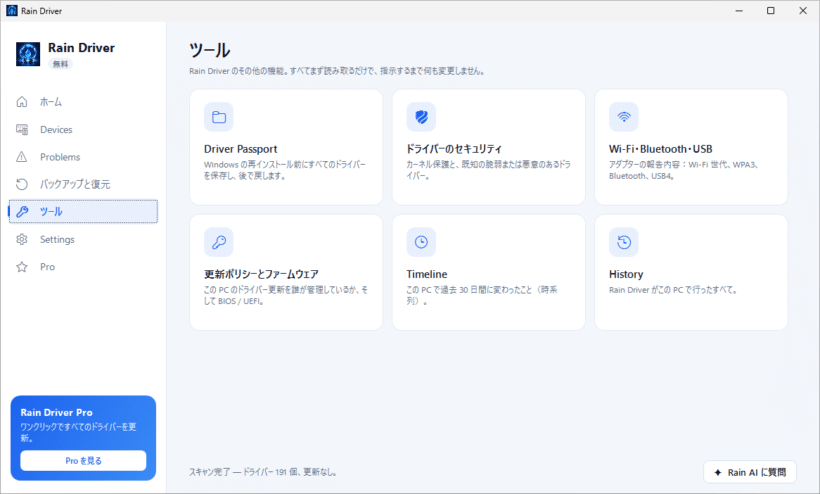Click the Pro を見る button
Screen dimensions: 820x494
pyautogui.click(x=83, y=461)
